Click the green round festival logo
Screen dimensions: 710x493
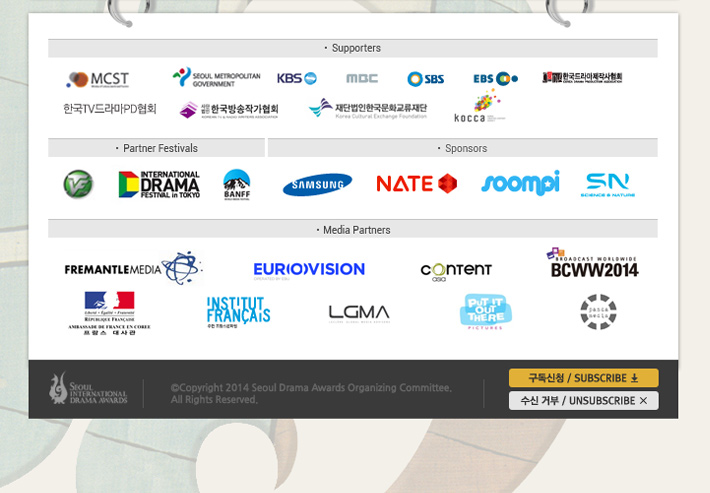click(x=78, y=184)
